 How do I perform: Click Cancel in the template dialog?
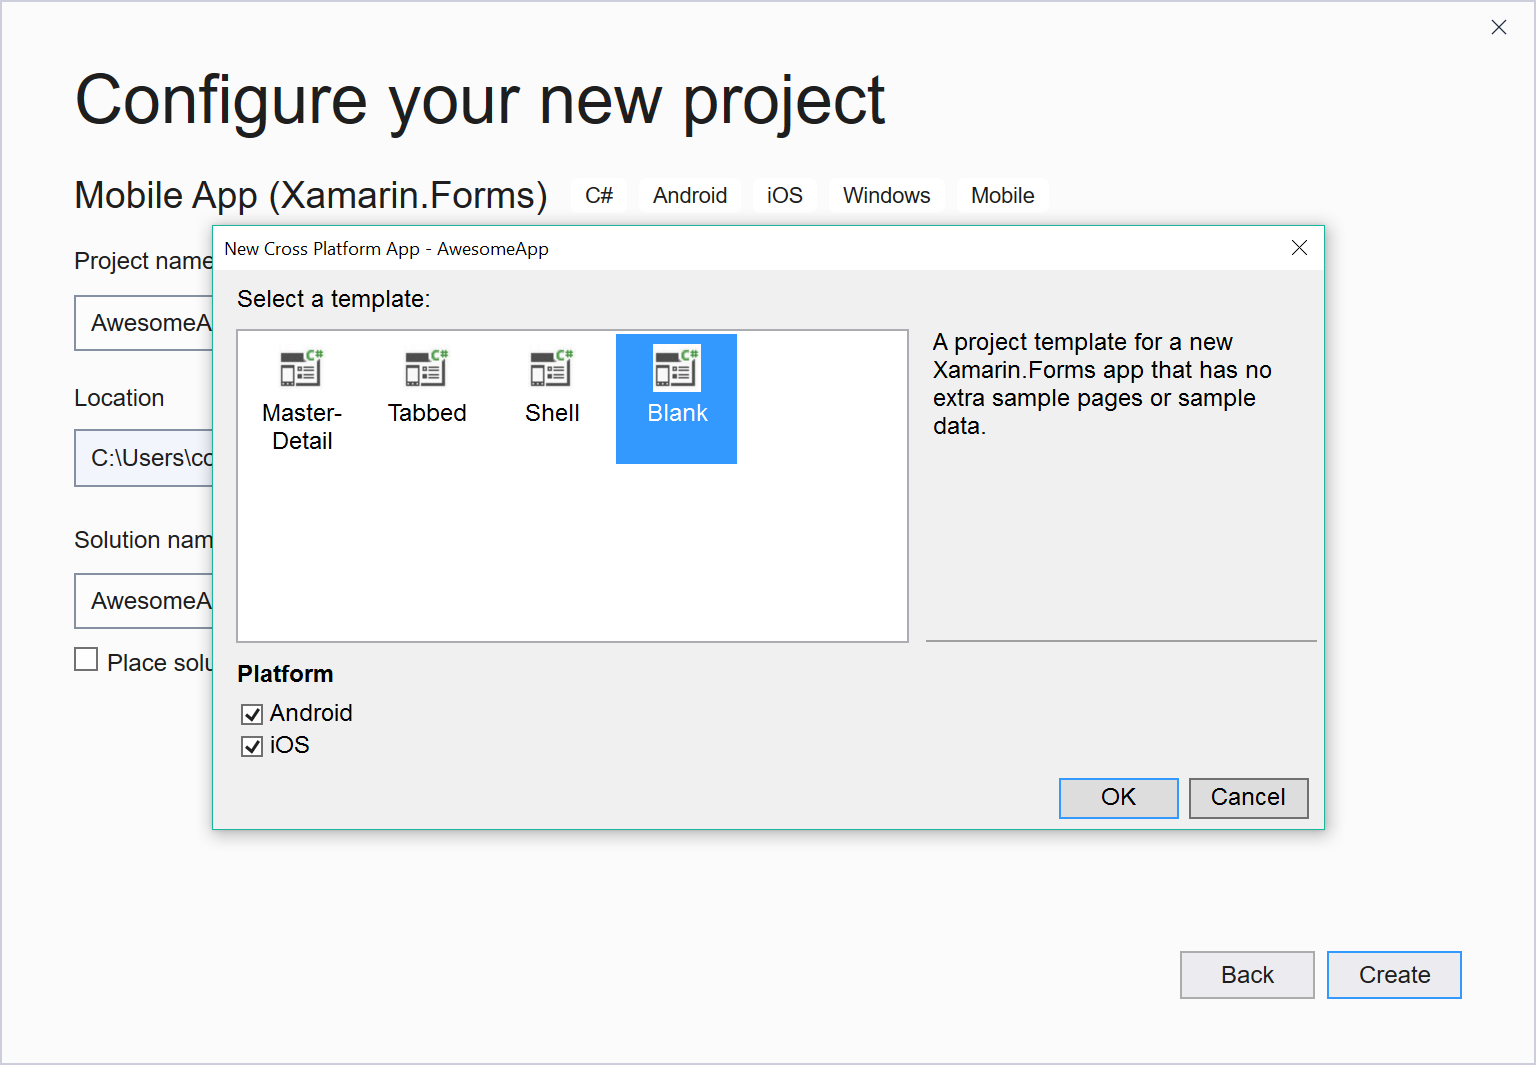click(x=1248, y=798)
